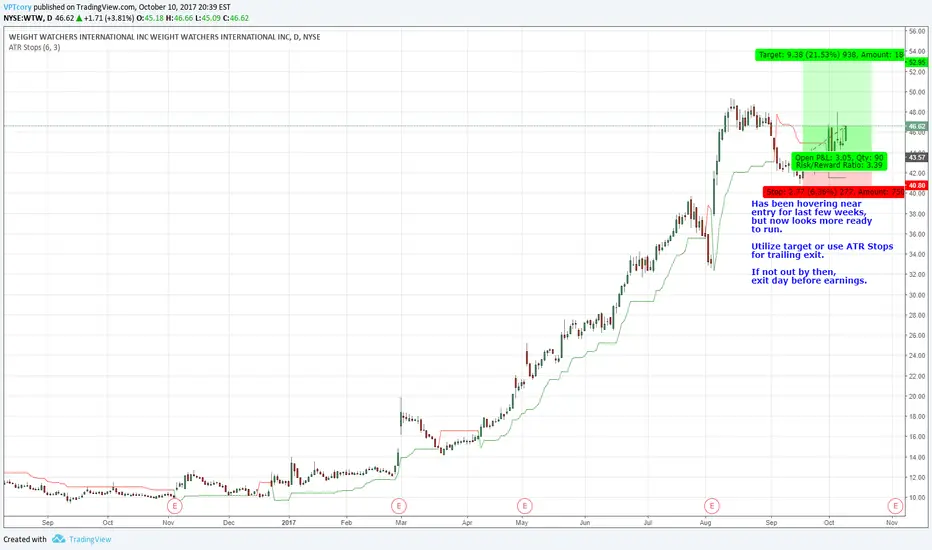The width and height of the screenshot is (932, 550).
Task: Click the Open P&L and Risk/Reward Ratio box
Action: [839, 161]
